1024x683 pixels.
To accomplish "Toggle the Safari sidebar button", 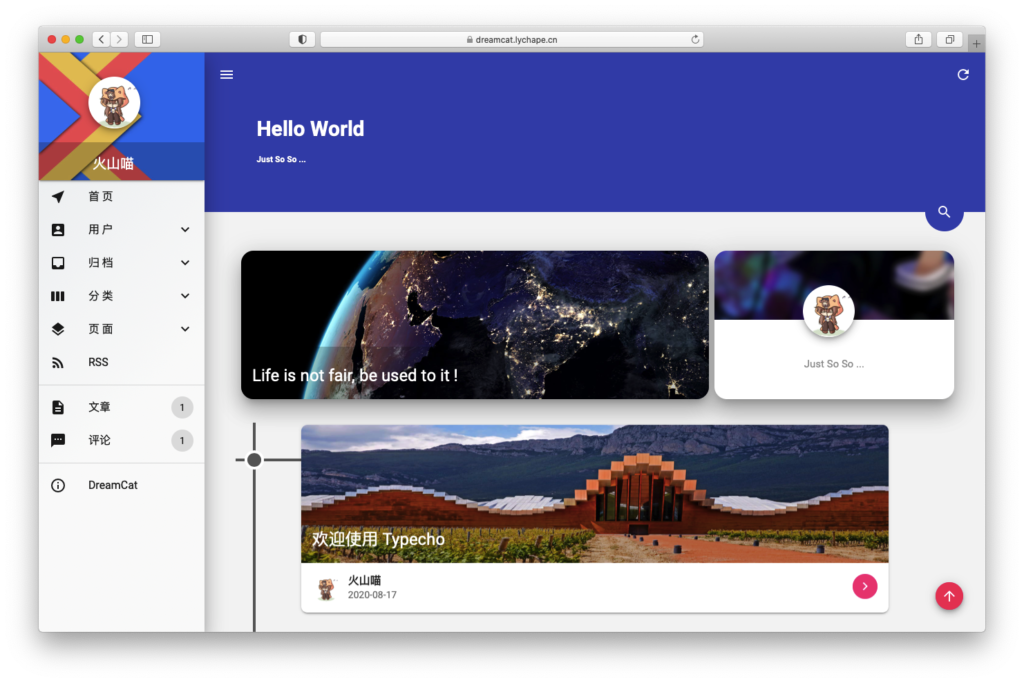I will [x=147, y=39].
